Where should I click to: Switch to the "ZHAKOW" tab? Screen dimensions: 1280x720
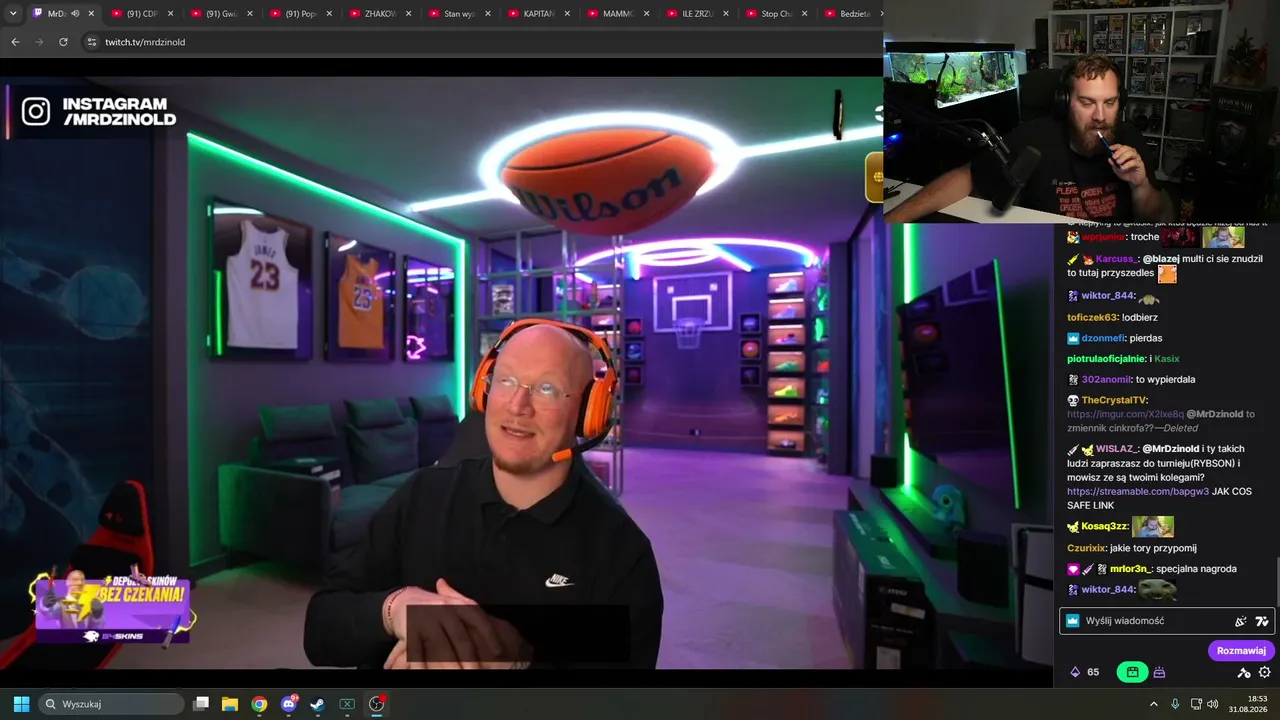tap(381, 14)
